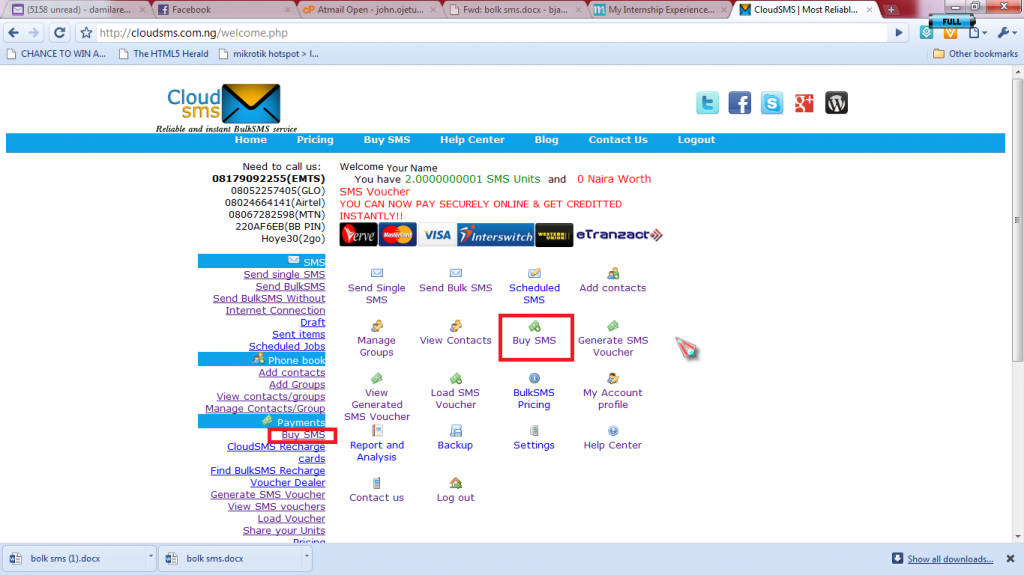Switch to My Internship Experience browser tab
This screenshot has height=575, width=1024.
[x=660, y=10]
